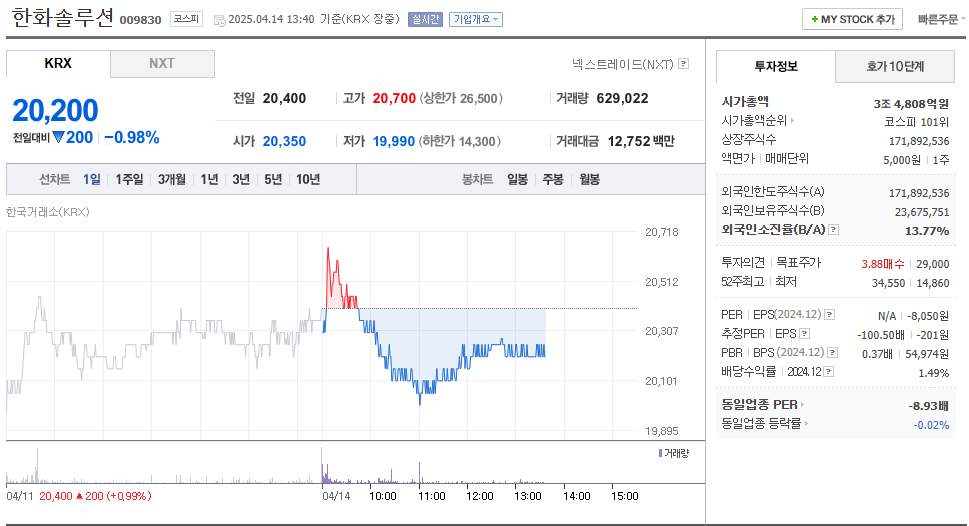Image resolution: width=969 pixels, height=526 pixels.
Task: Click the 3.88매수 investment opinion
Action: 882,264
